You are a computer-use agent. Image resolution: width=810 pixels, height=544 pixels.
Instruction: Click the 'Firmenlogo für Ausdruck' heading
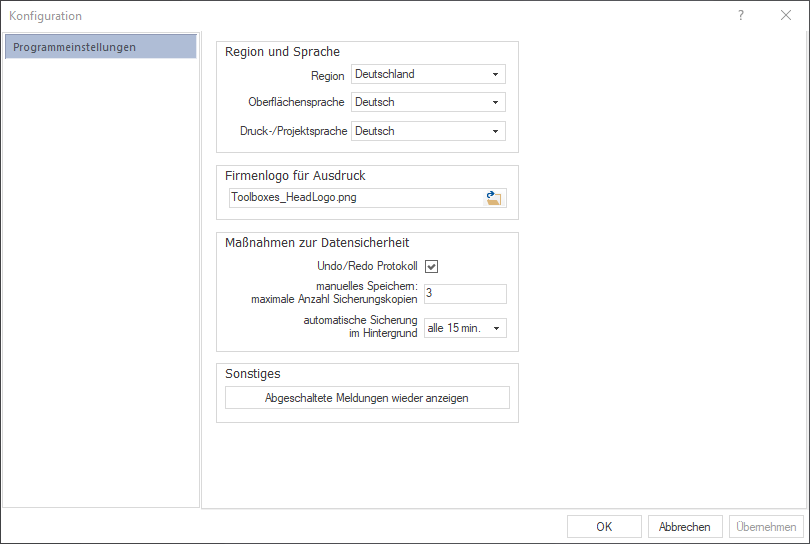(295, 176)
